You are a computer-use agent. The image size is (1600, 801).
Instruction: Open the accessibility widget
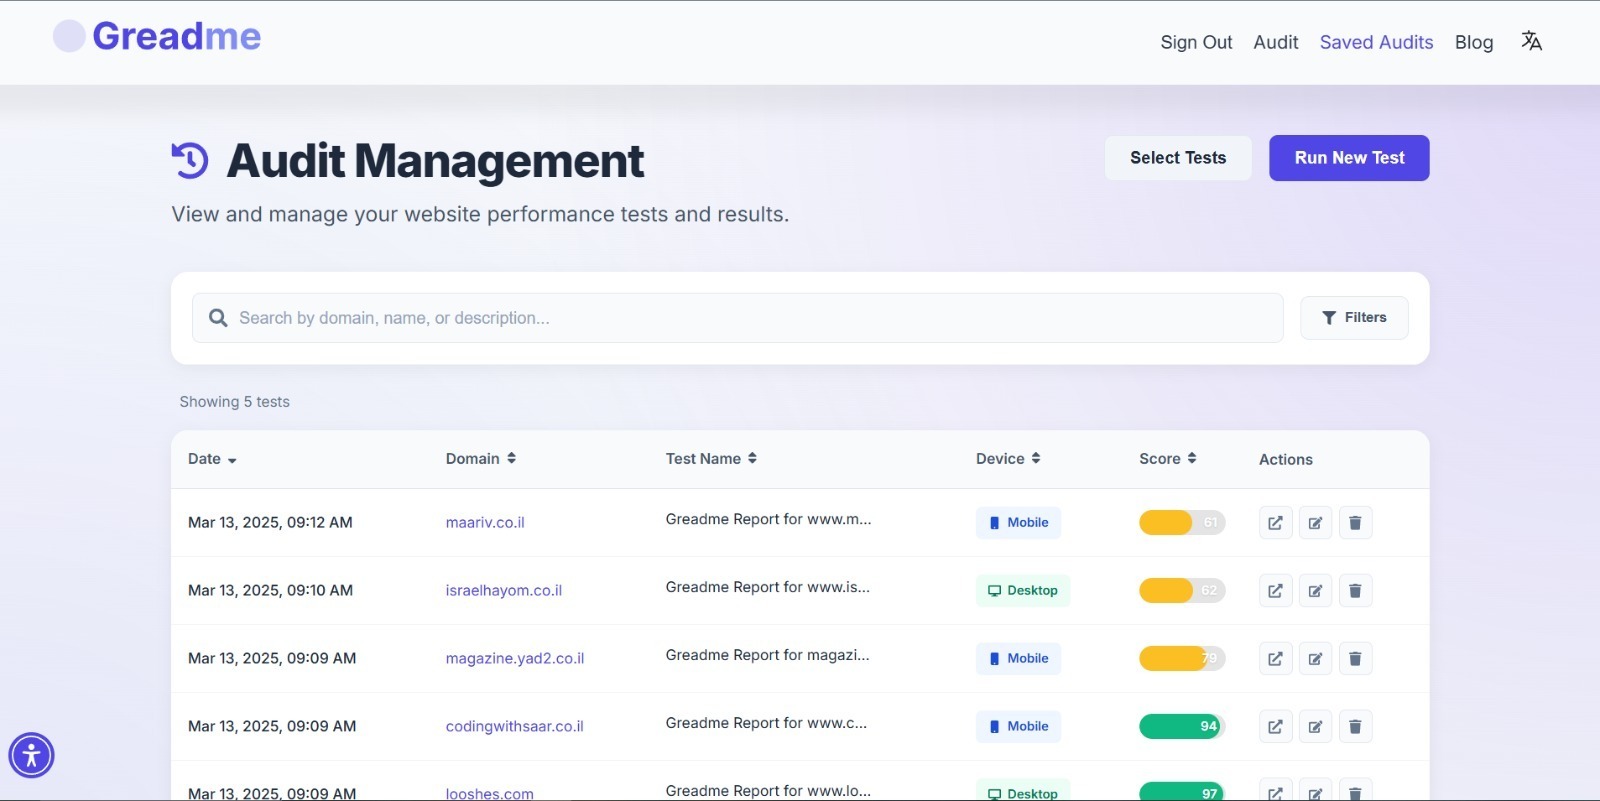[x=31, y=755]
